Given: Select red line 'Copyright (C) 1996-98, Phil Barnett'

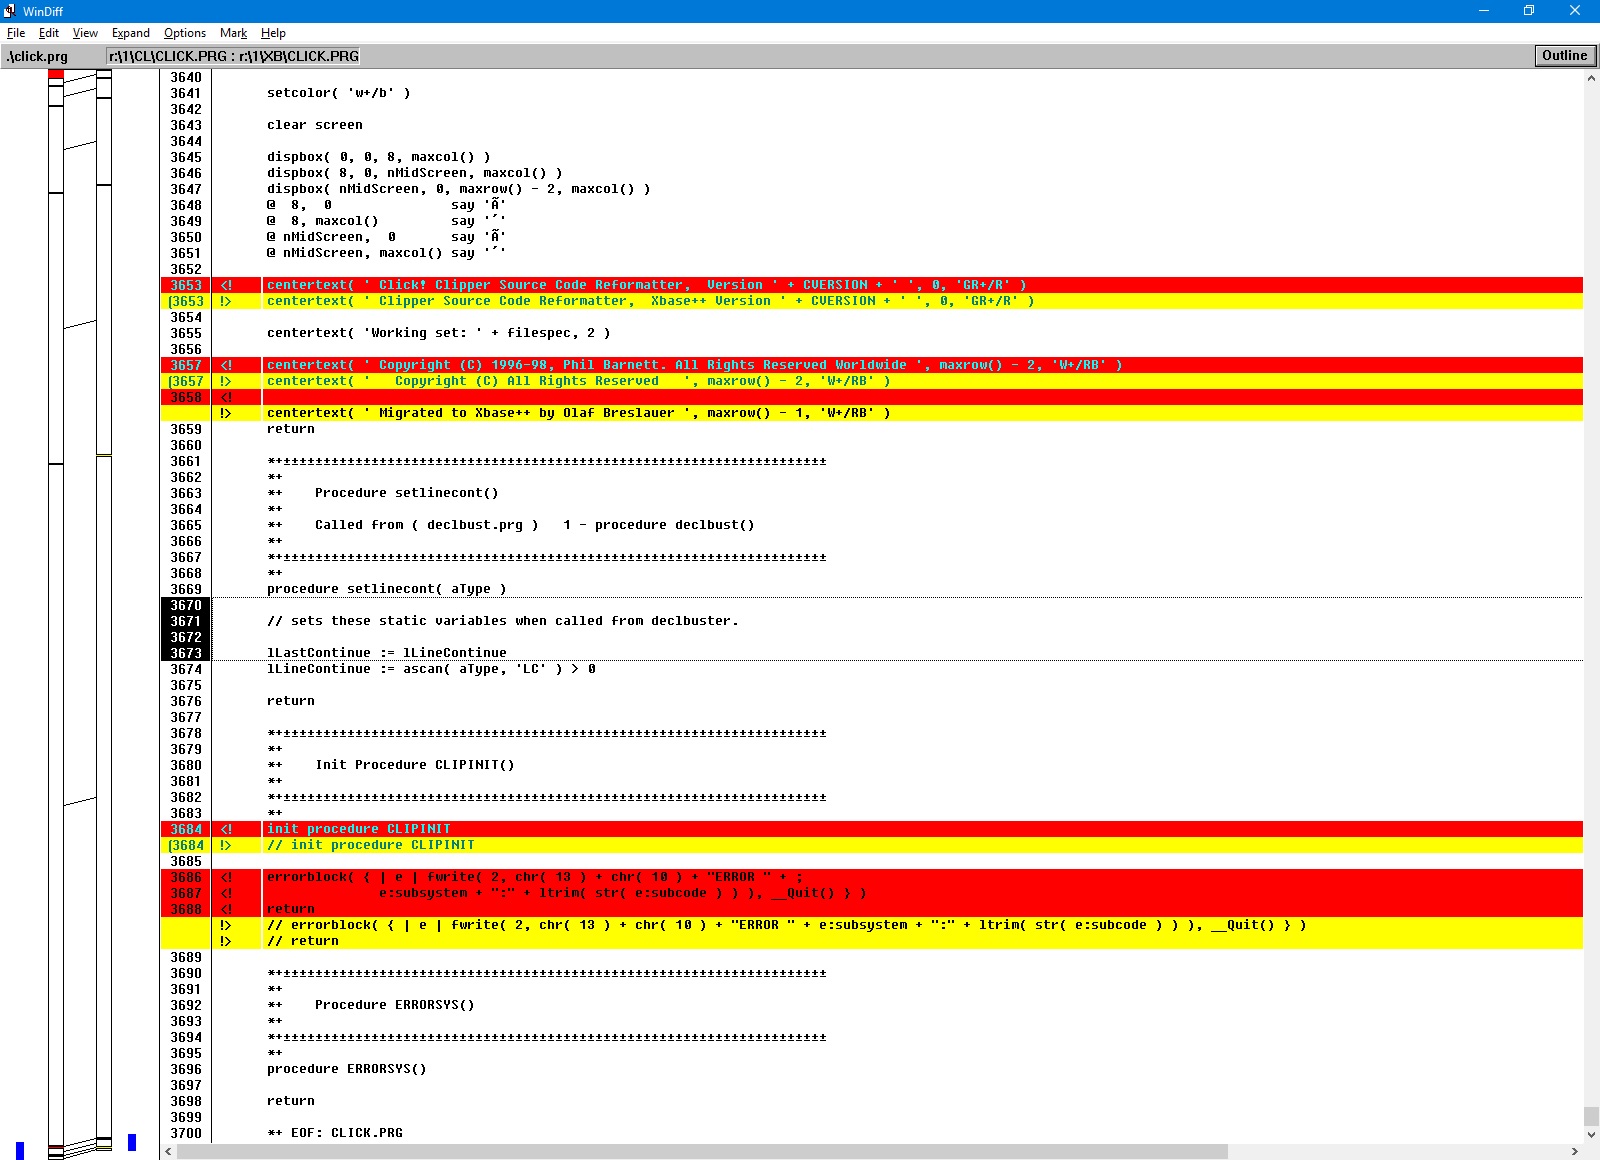Looking at the screenshot, I should [871, 365].
